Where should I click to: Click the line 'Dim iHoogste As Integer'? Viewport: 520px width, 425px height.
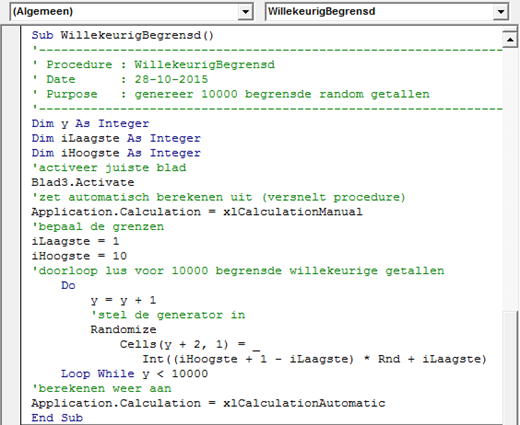pos(116,153)
